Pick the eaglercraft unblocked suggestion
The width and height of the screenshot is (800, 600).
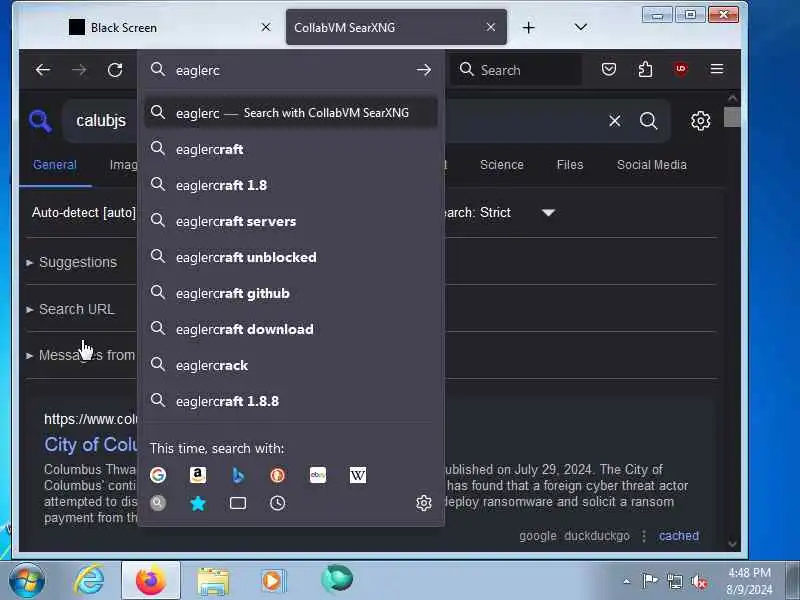(x=291, y=257)
